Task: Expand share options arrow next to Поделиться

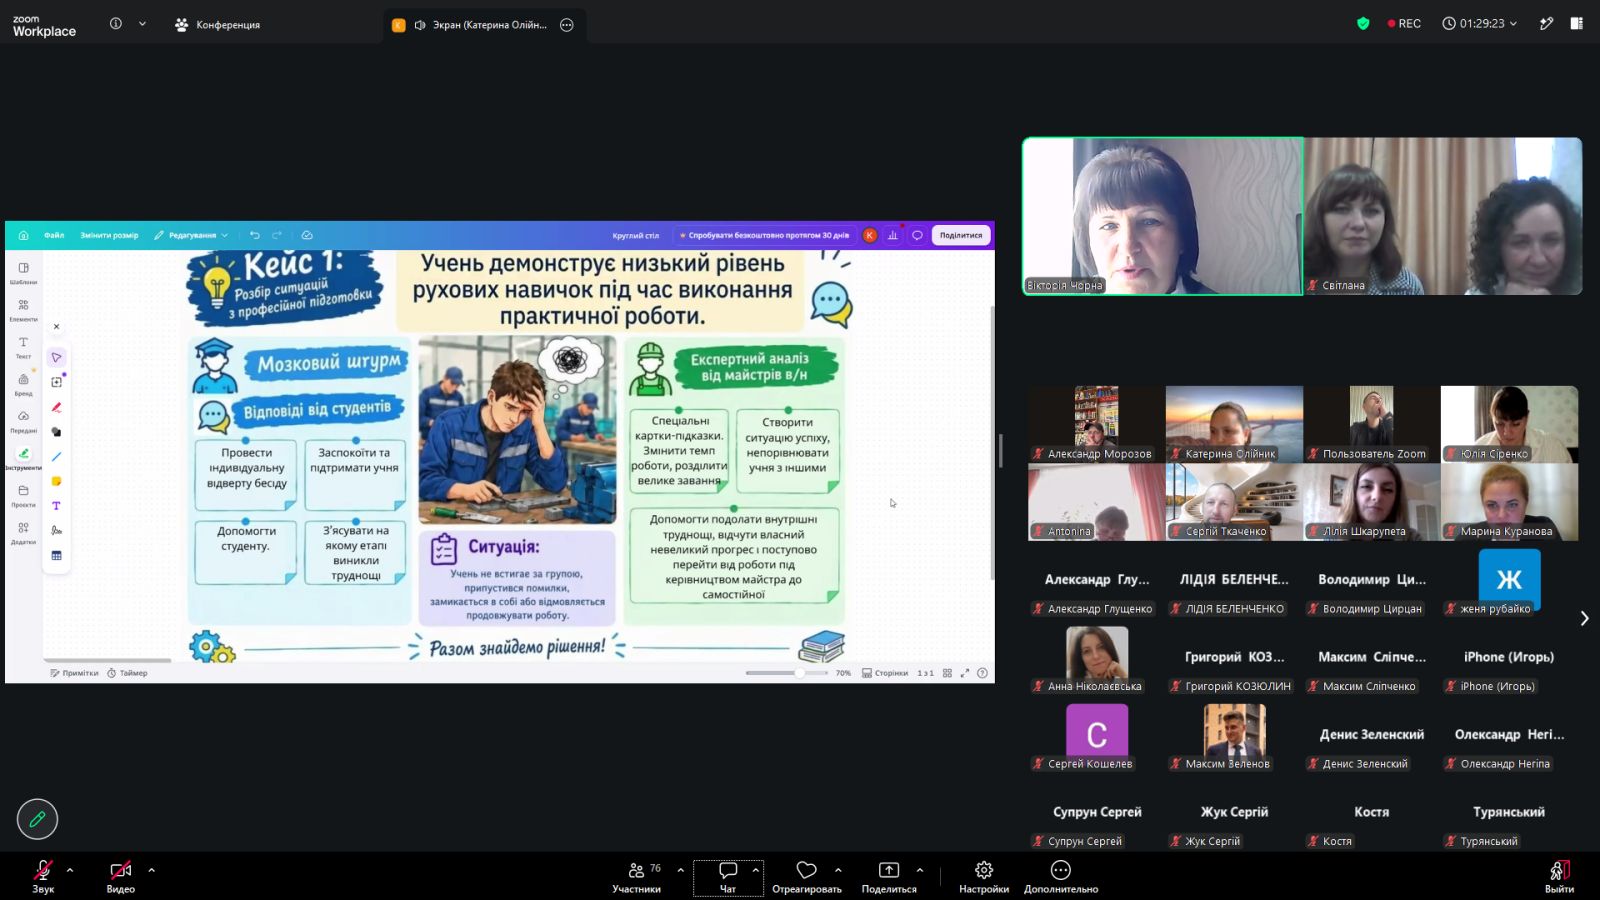Action: [920, 870]
